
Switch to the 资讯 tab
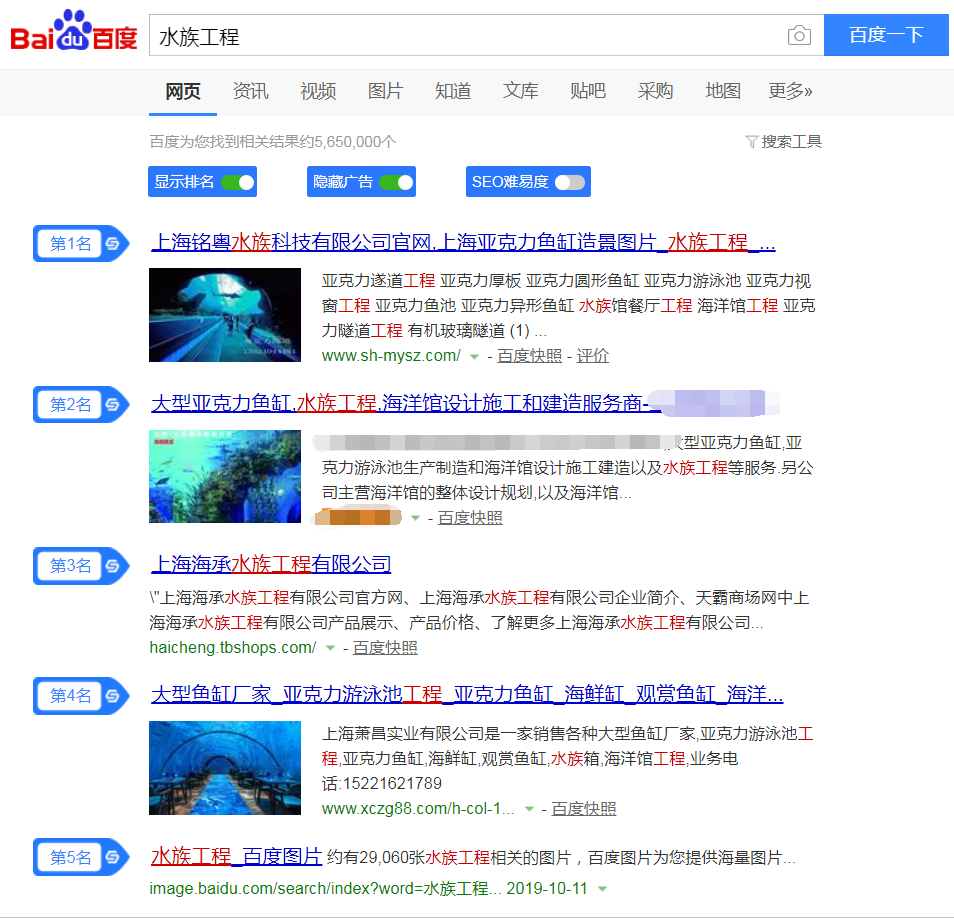click(x=250, y=91)
